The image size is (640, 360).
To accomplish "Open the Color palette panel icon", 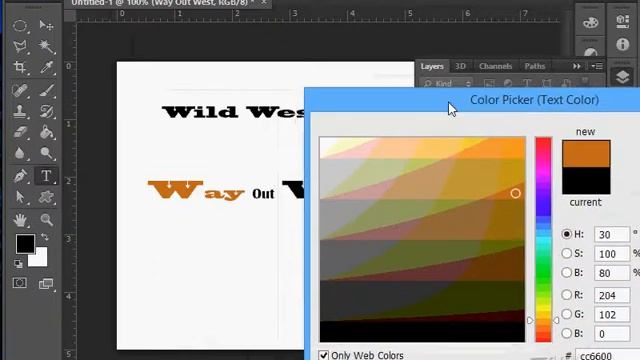I will click(590, 22).
